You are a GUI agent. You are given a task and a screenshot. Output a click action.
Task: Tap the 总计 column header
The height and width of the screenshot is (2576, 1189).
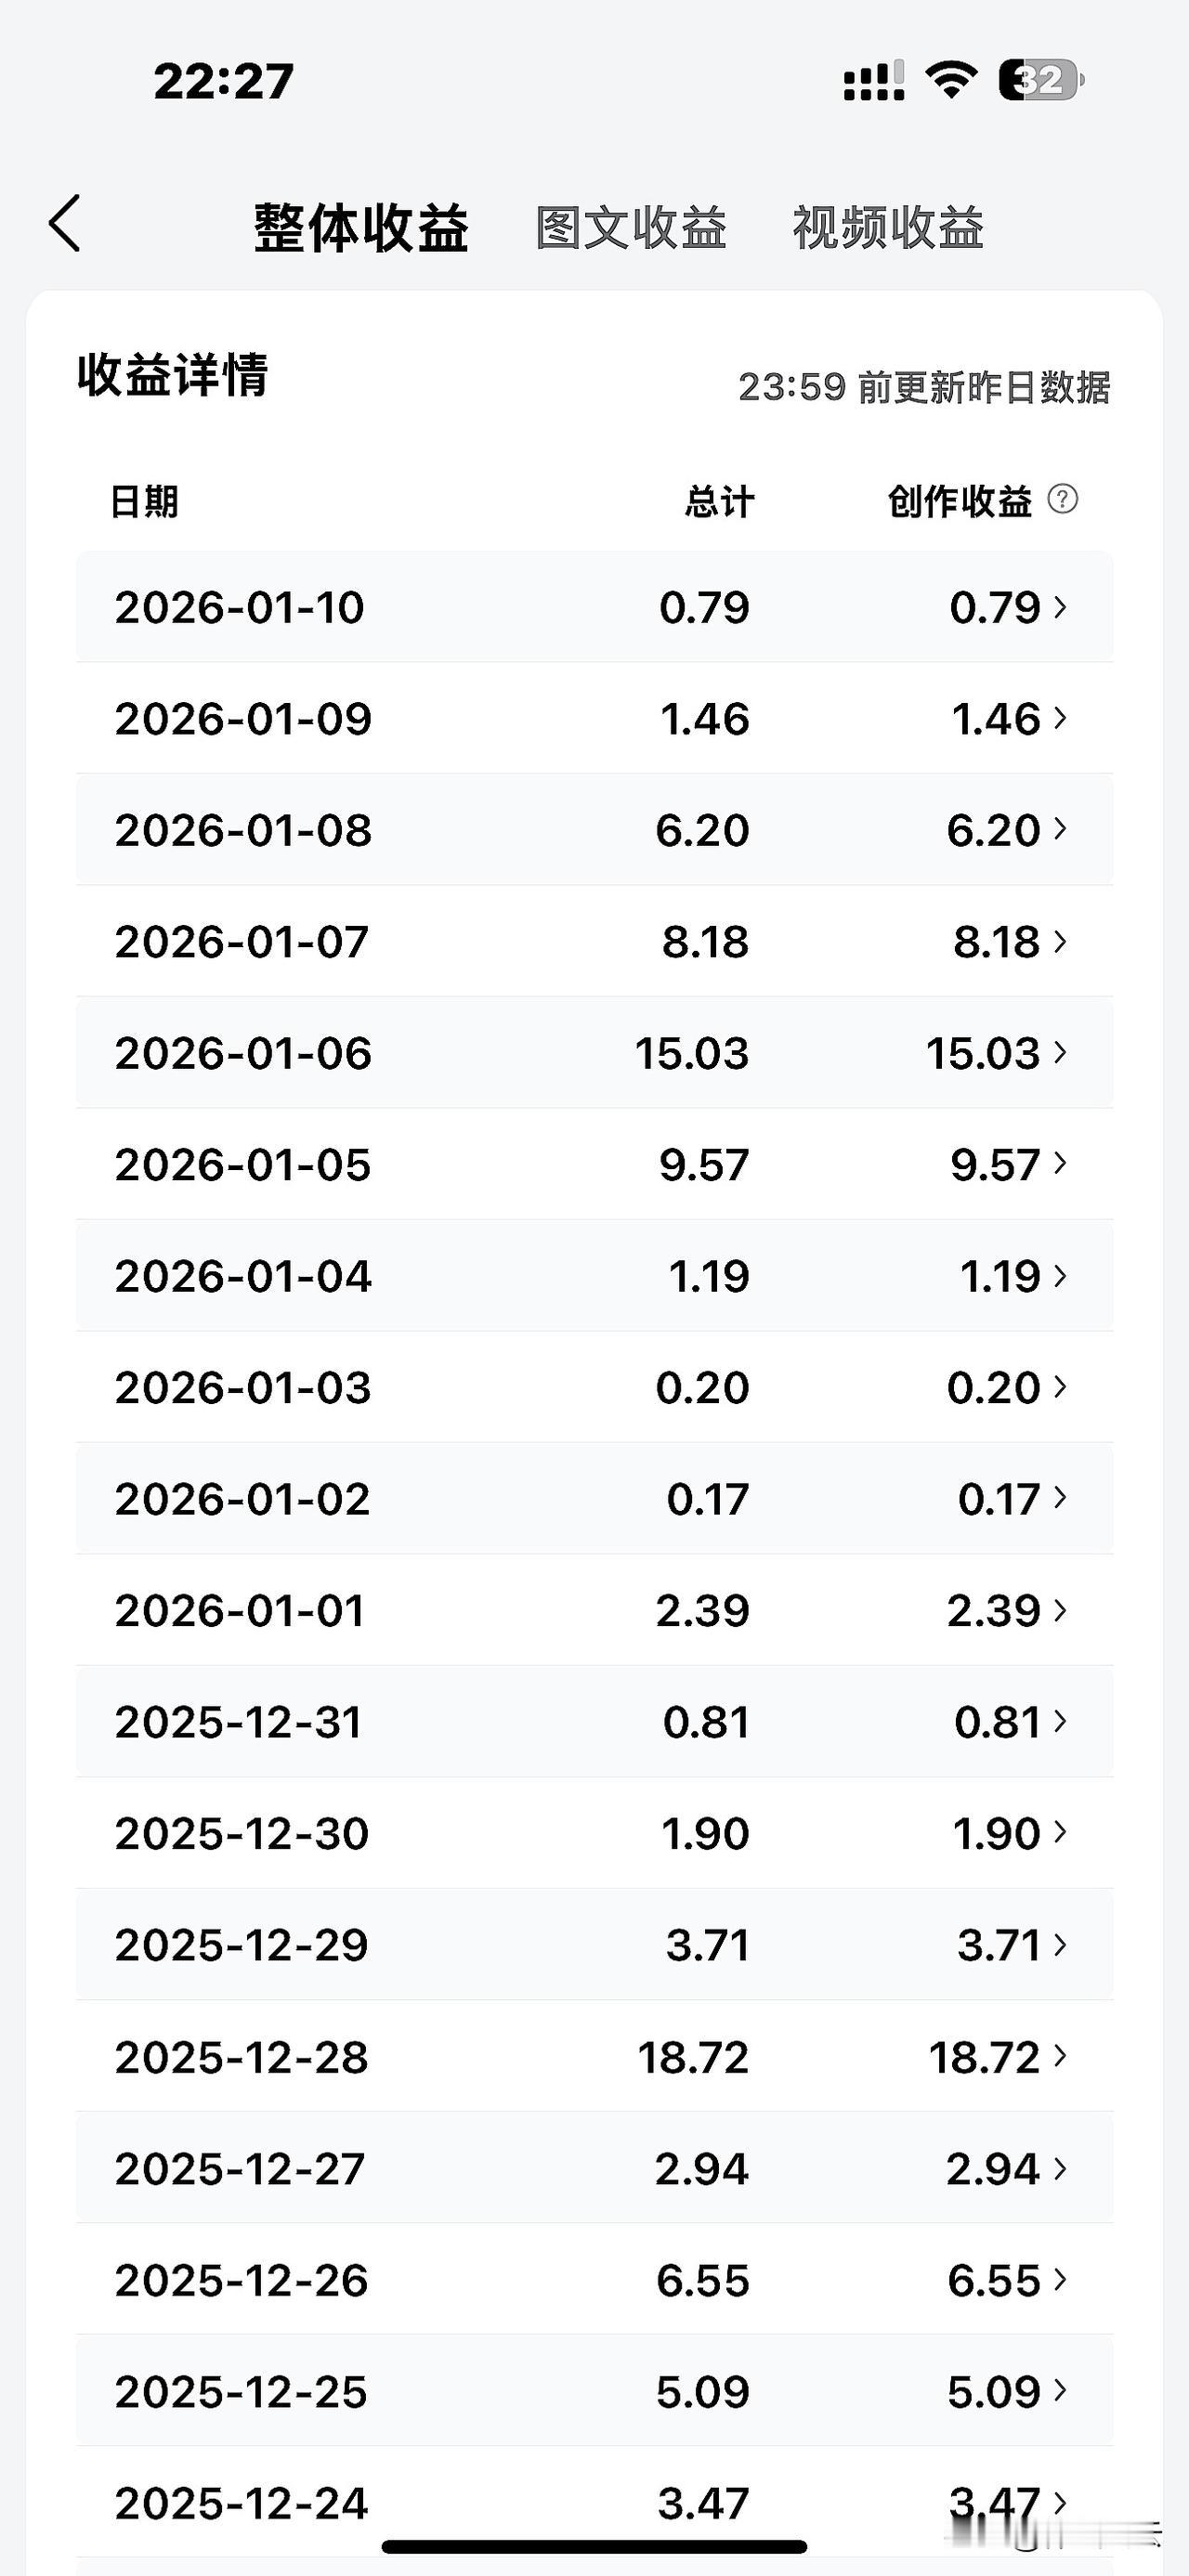[x=719, y=501]
